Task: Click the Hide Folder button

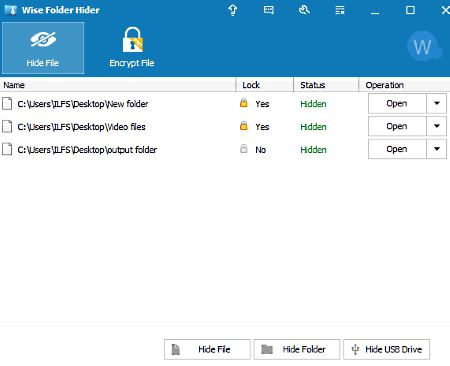Action: tap(297, 349)
